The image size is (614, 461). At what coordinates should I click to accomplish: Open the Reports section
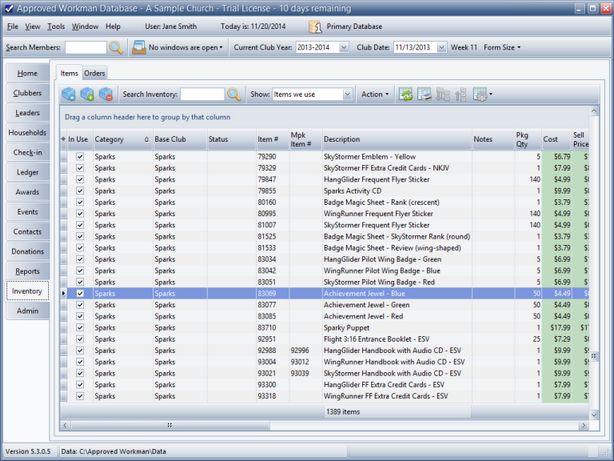[27, 271]
